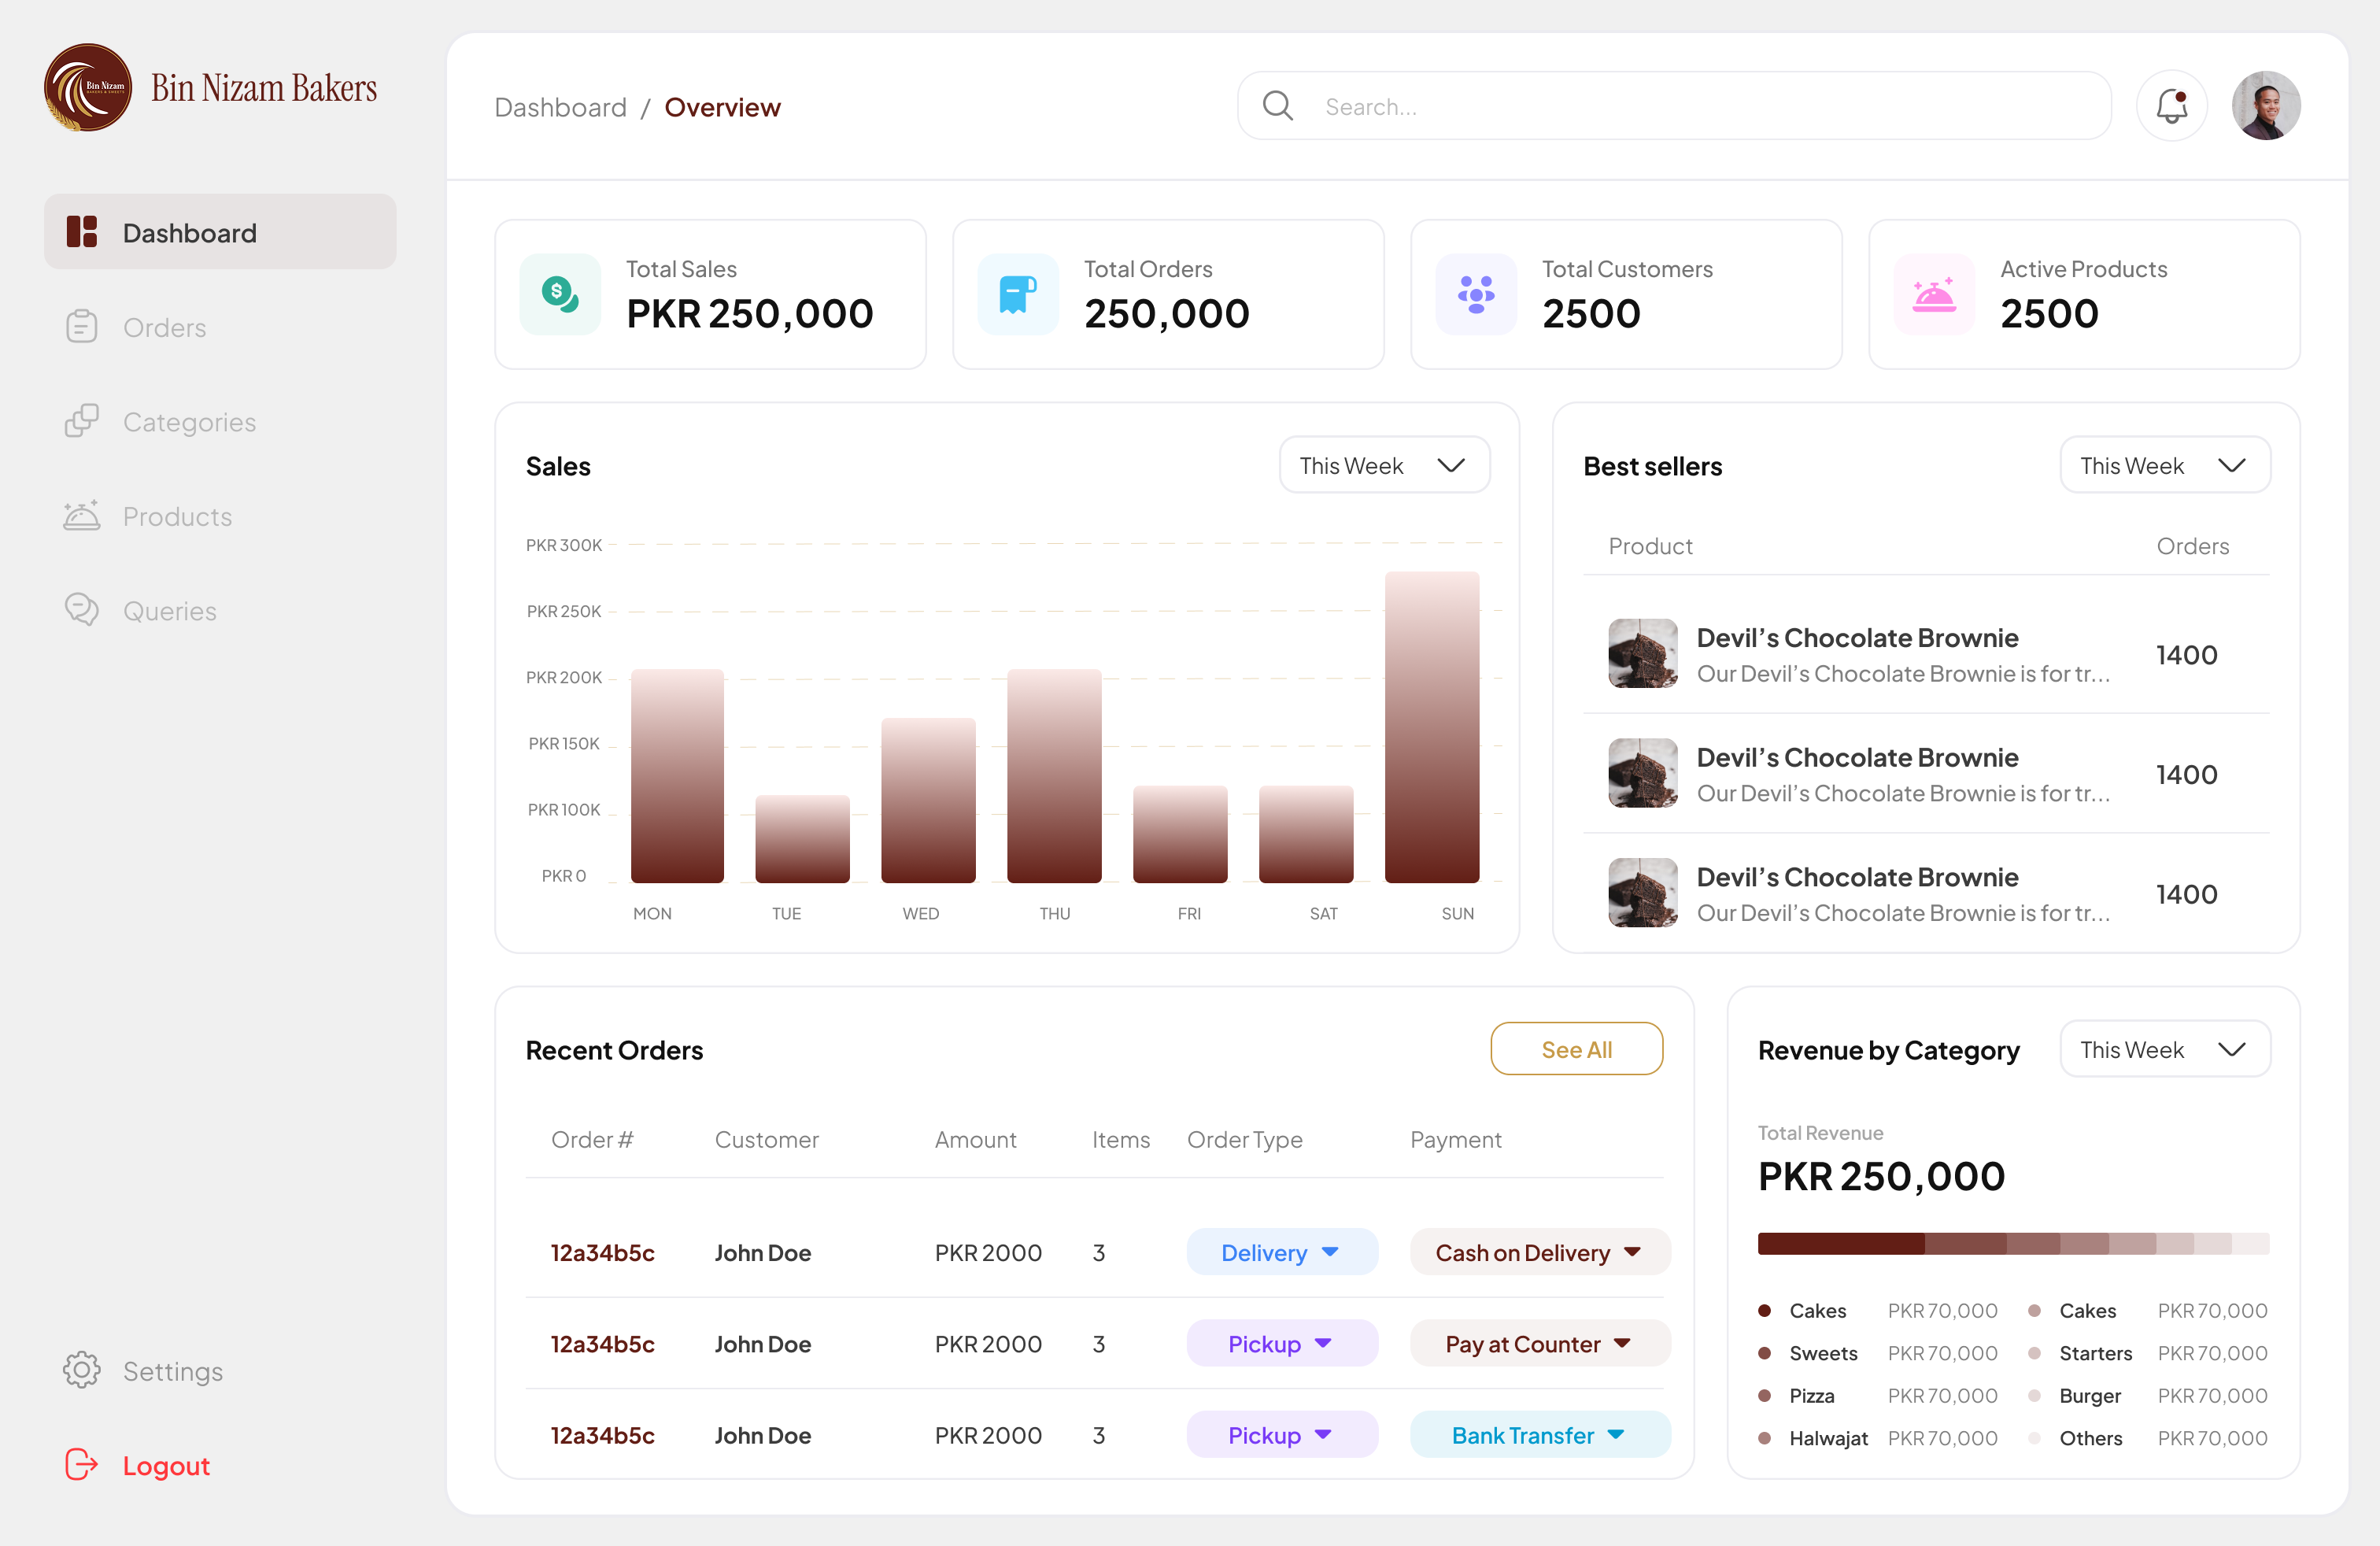The width and height of the screenshot is (2380, 1546).
Task: Click the notification bell icon
Action: [2171, 106]
